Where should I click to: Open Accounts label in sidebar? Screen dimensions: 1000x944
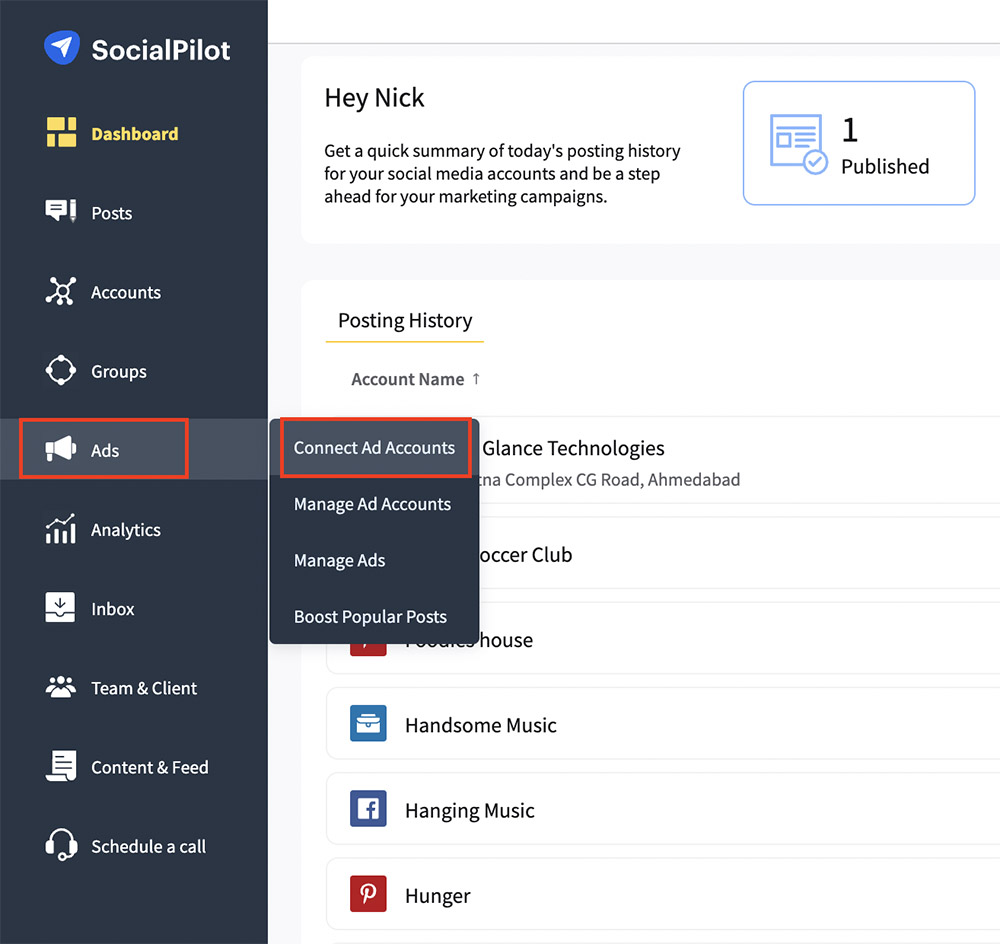126,292
